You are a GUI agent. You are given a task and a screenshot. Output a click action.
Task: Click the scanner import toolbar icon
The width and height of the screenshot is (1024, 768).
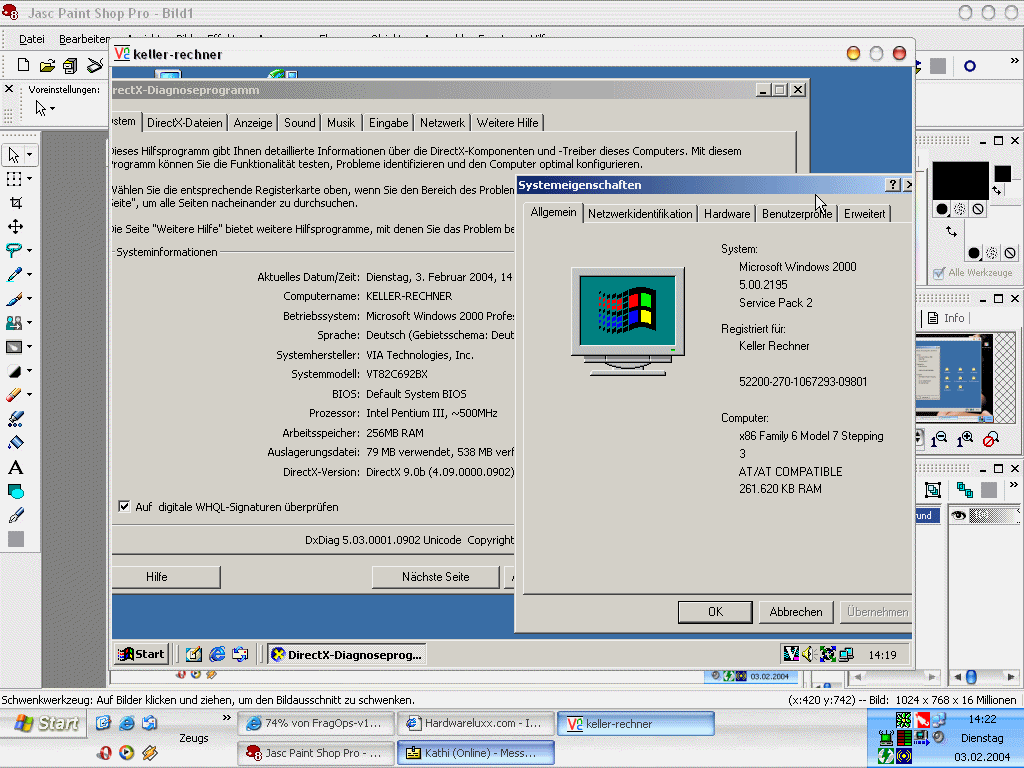click(x=95, y=65)
